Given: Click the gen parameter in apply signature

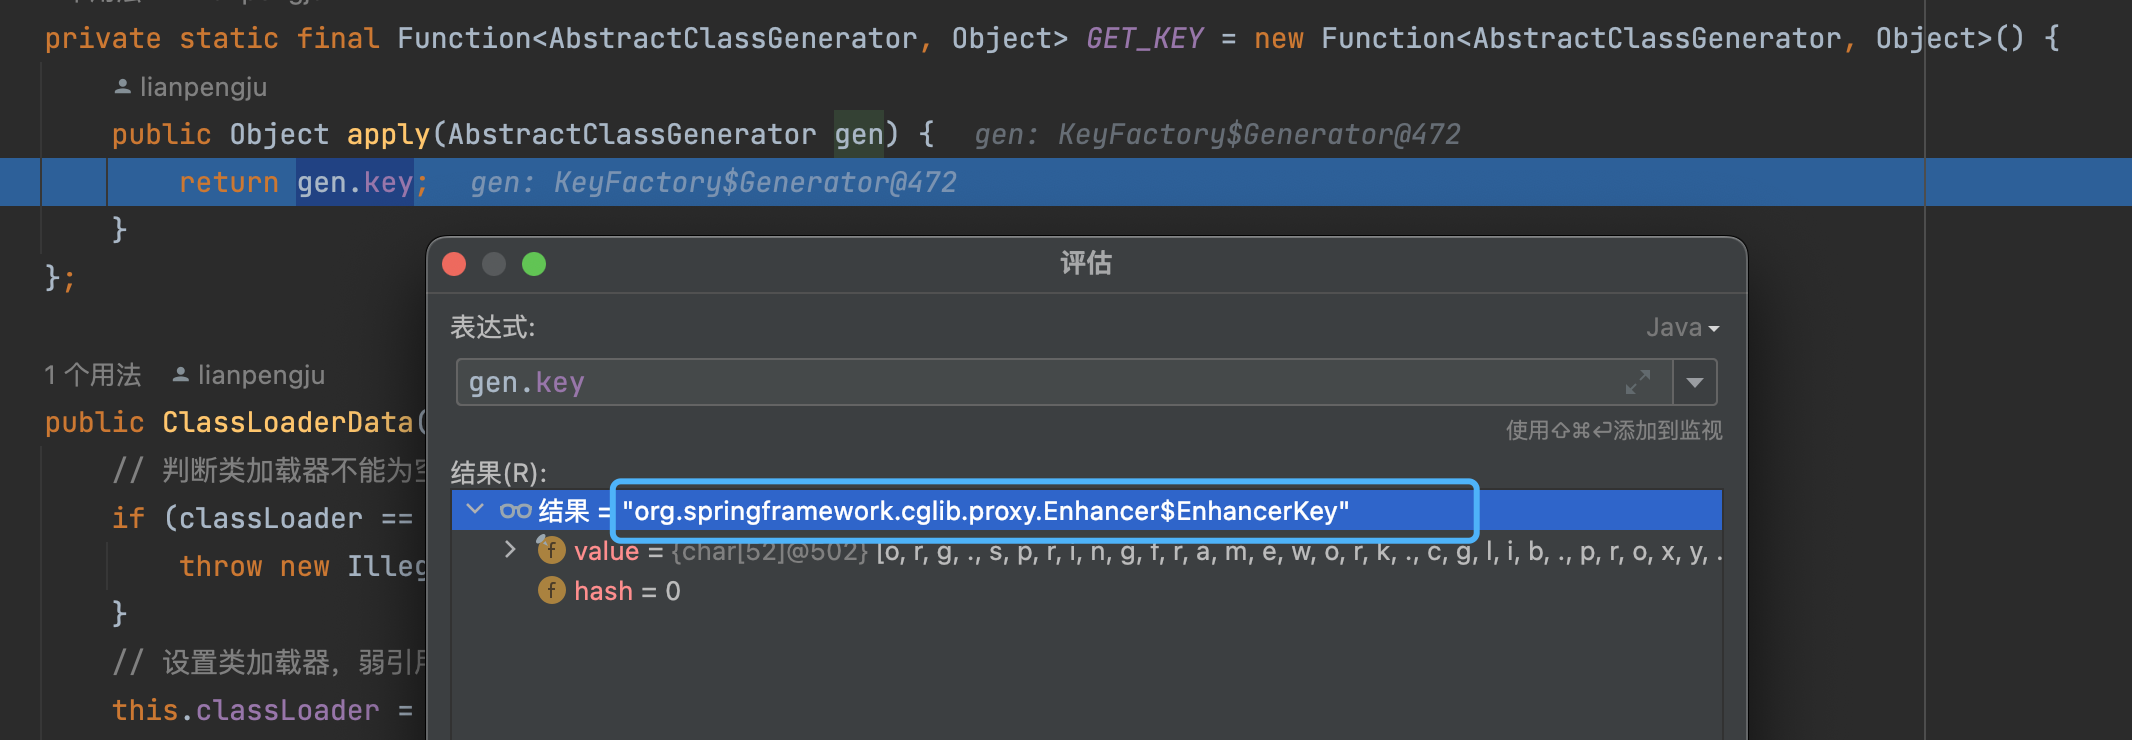Looking at the screenshot, I should coord(859,134).
